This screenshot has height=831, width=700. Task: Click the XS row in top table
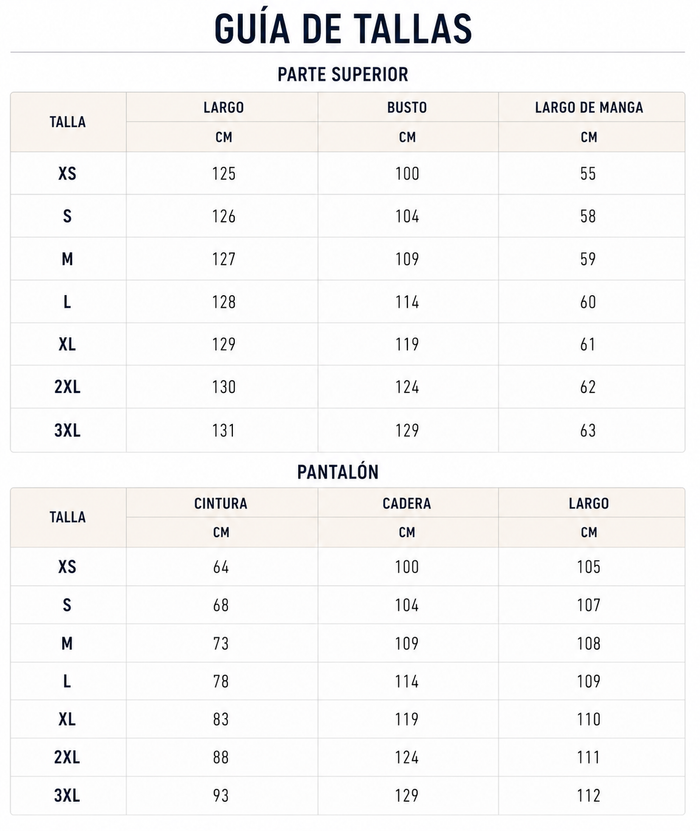[348, 173]
